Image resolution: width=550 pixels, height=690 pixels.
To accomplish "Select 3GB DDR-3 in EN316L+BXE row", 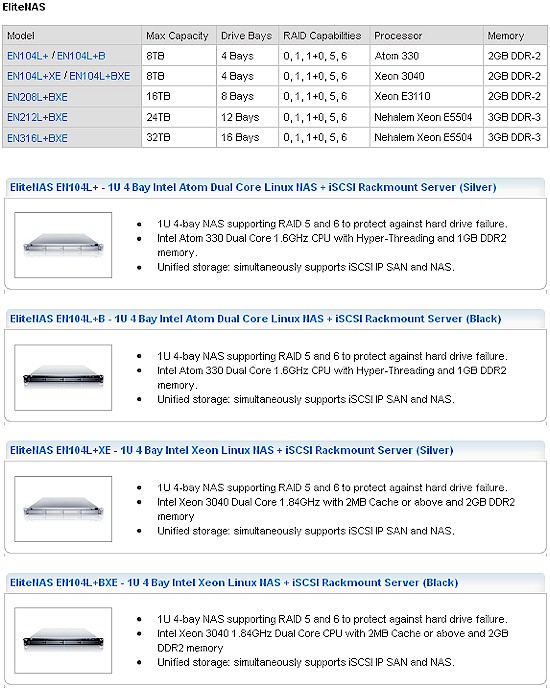I will [x=514, y=137].
